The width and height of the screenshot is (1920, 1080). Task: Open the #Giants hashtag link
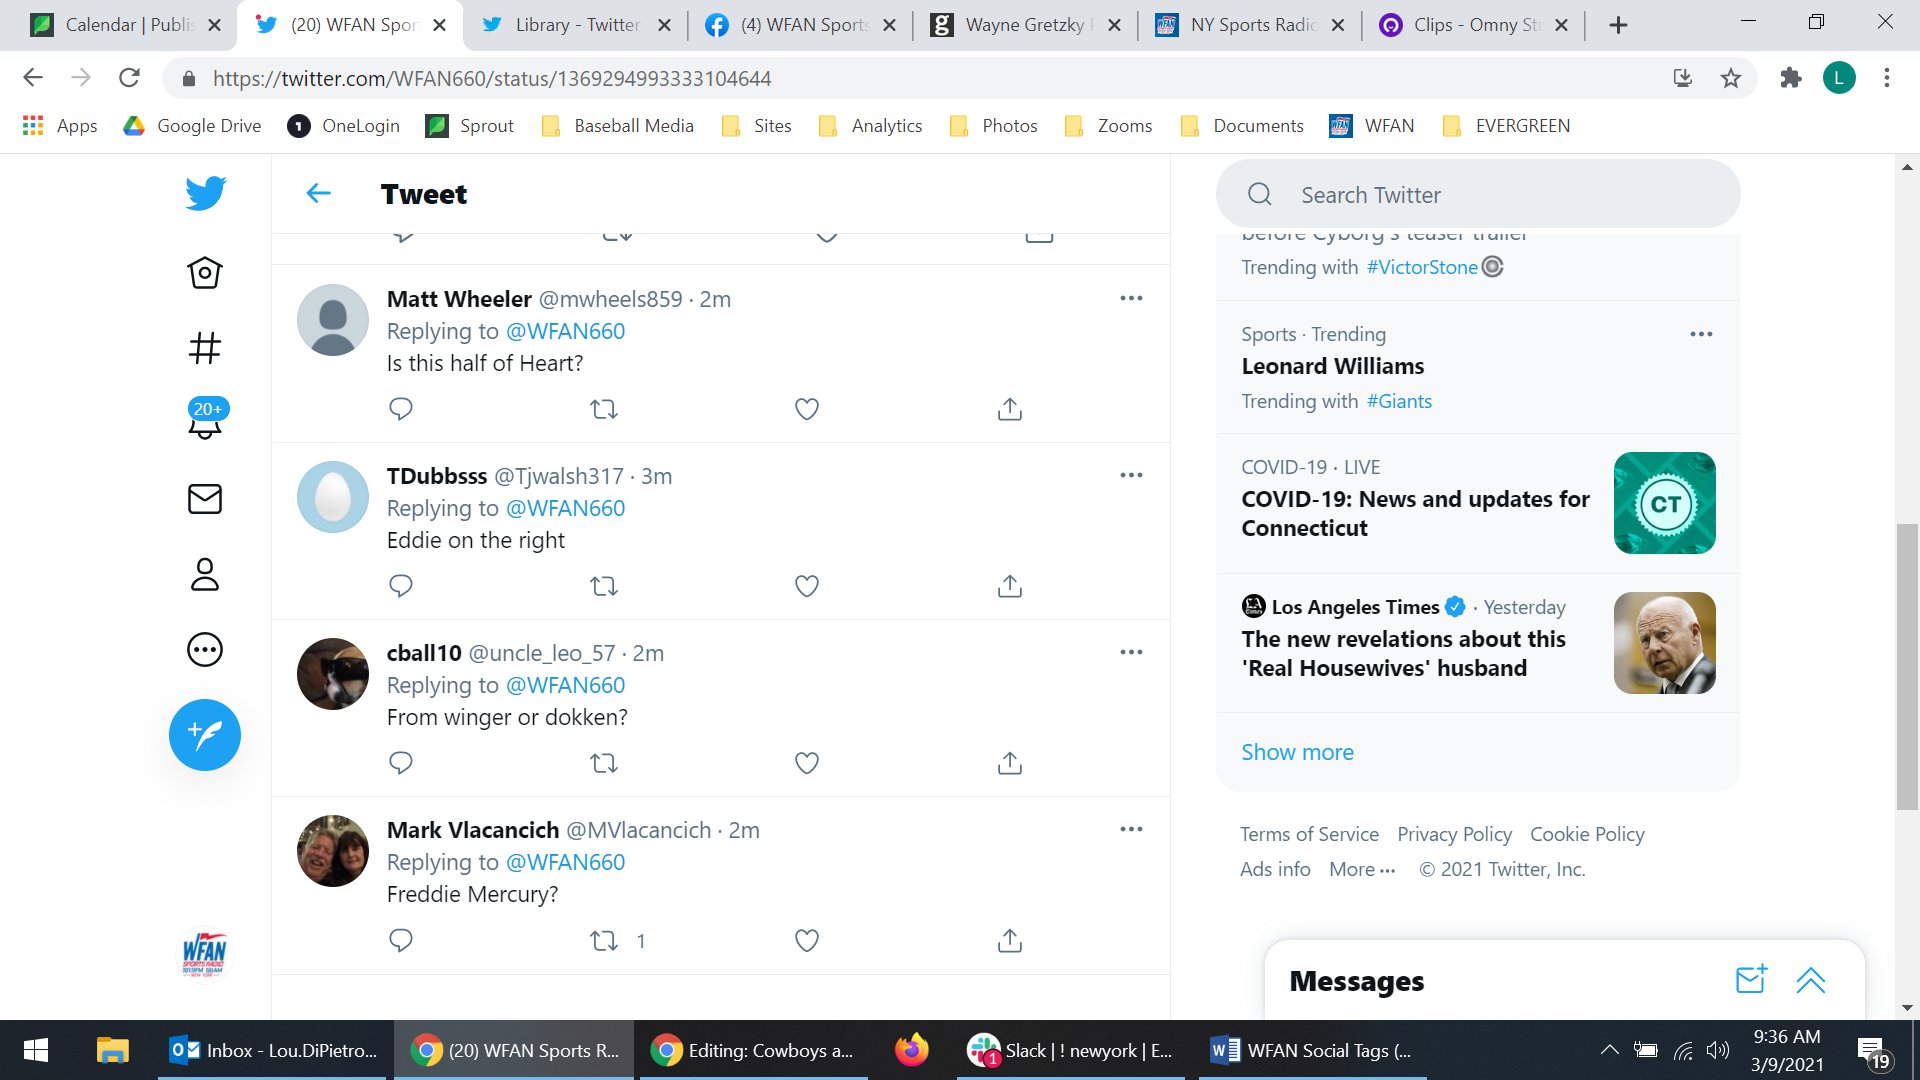(1399, 401)
